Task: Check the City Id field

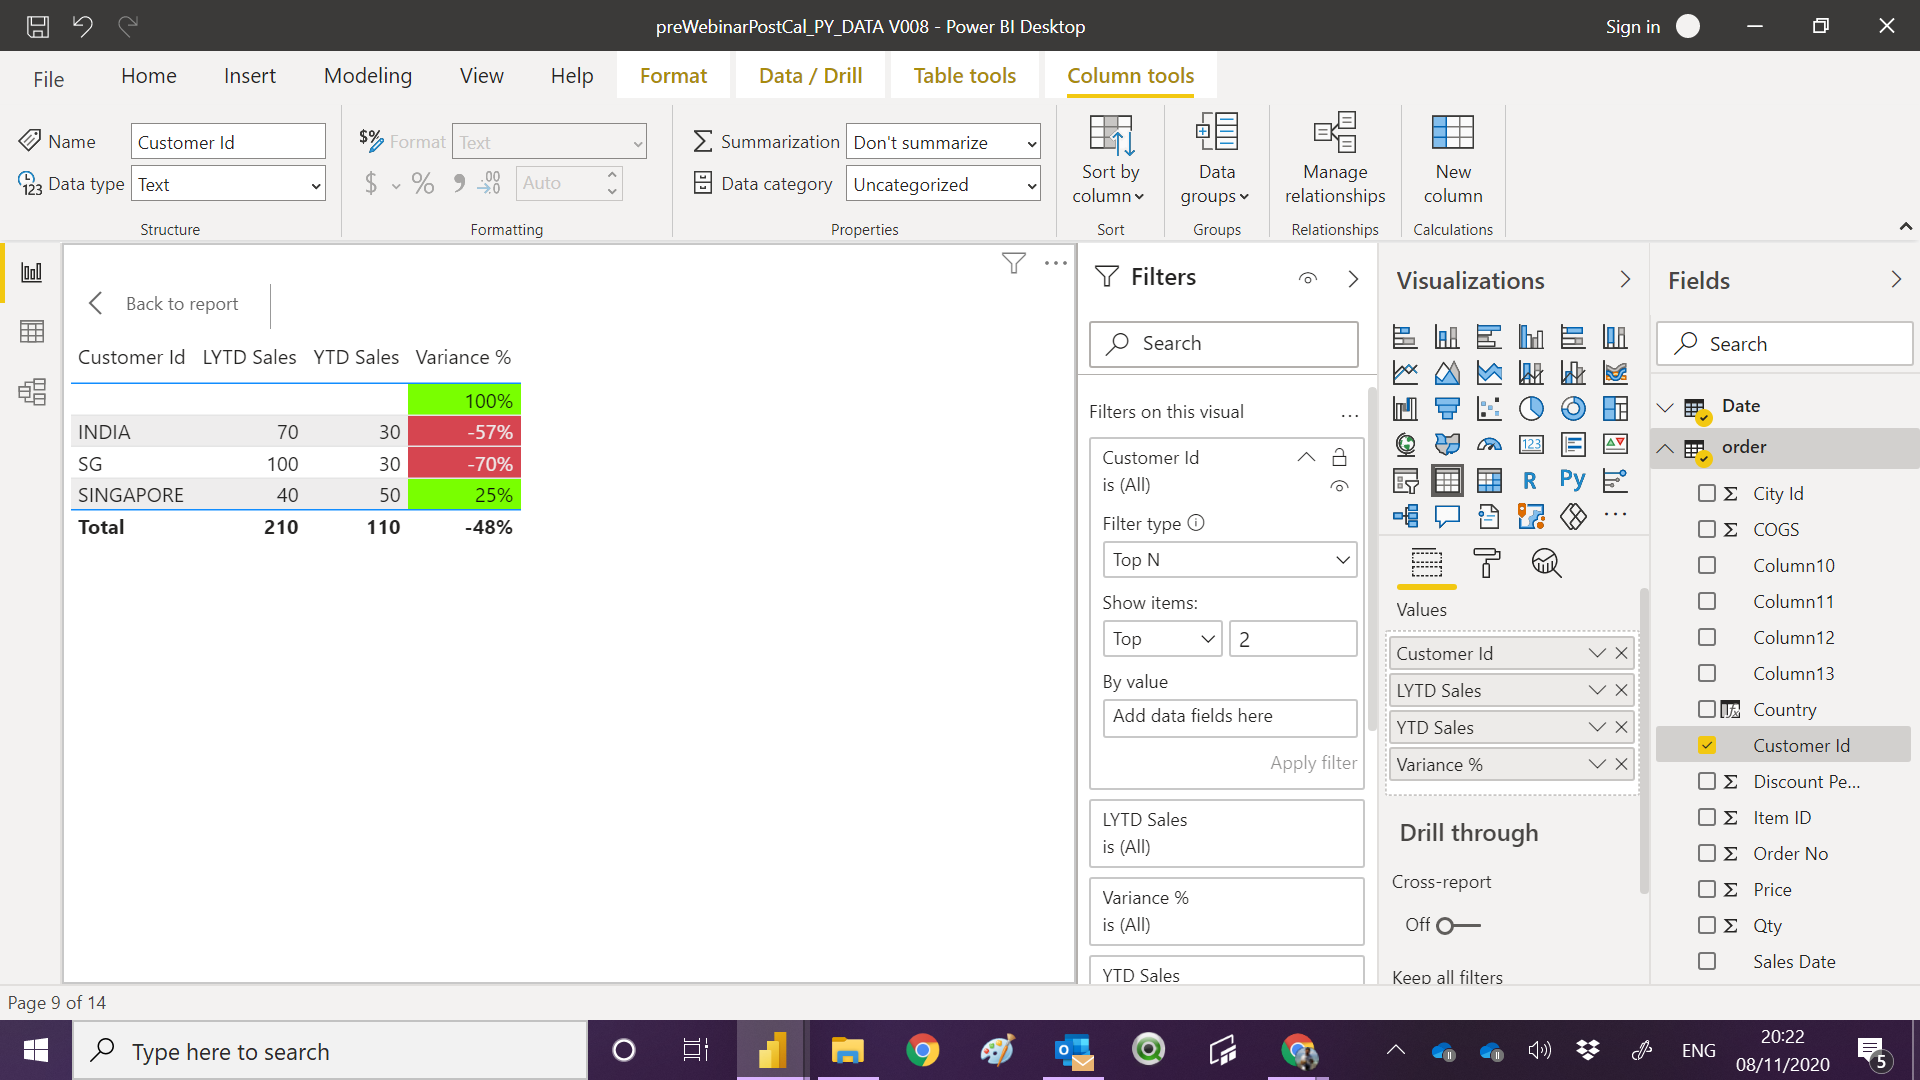Action: click(x=1707, y=493)
